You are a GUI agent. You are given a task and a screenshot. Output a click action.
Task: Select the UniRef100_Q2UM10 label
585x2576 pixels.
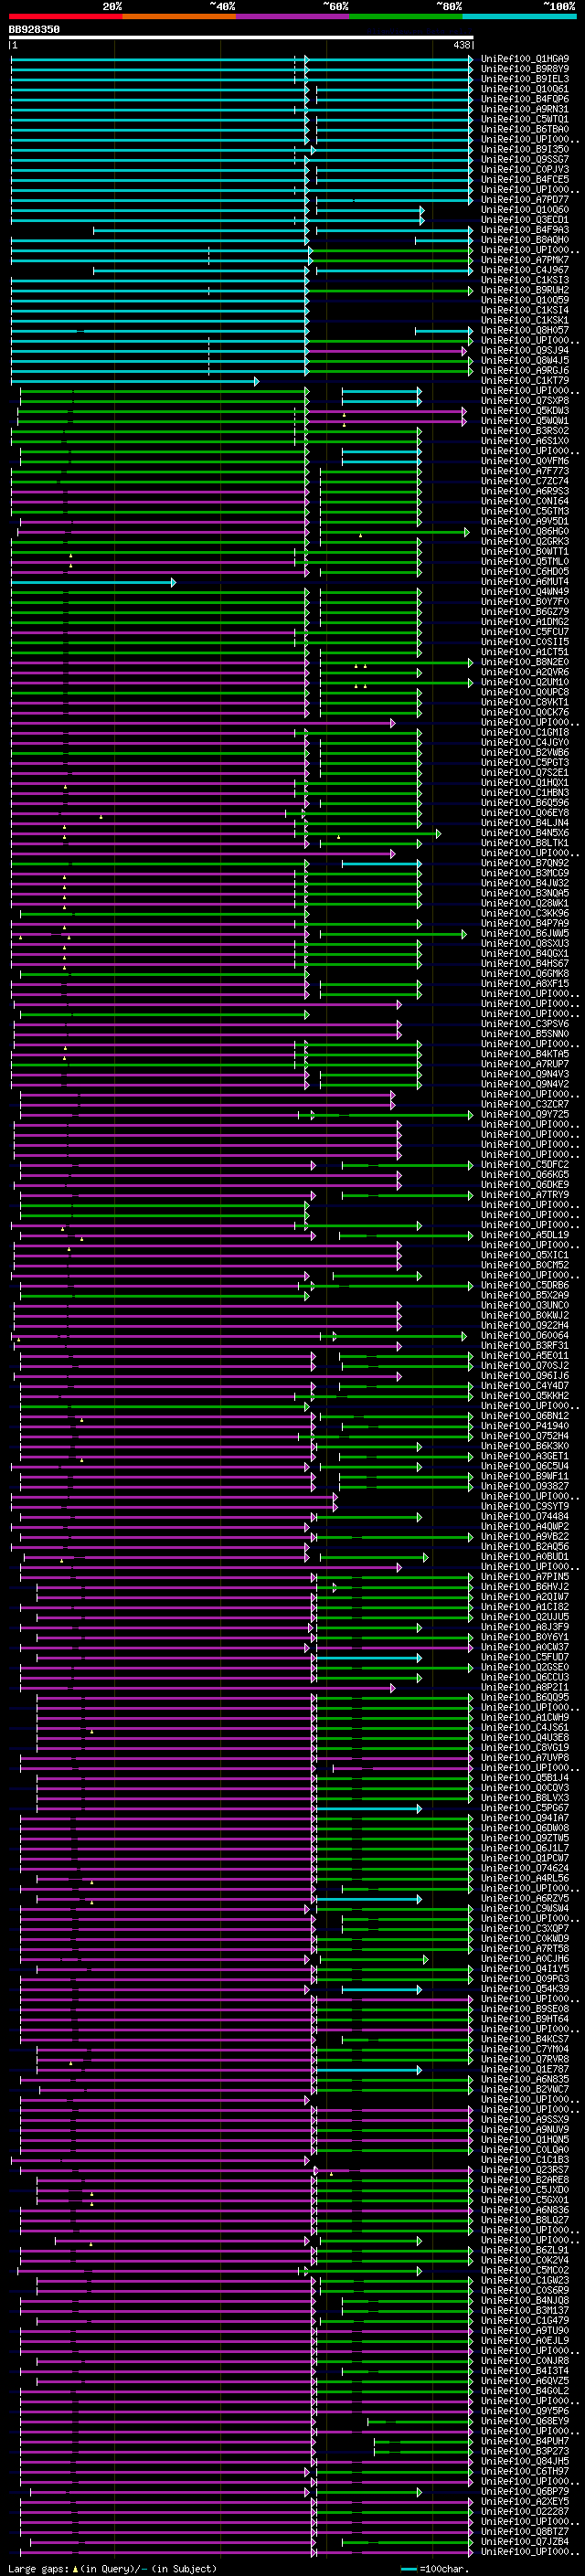click(524, 682)
